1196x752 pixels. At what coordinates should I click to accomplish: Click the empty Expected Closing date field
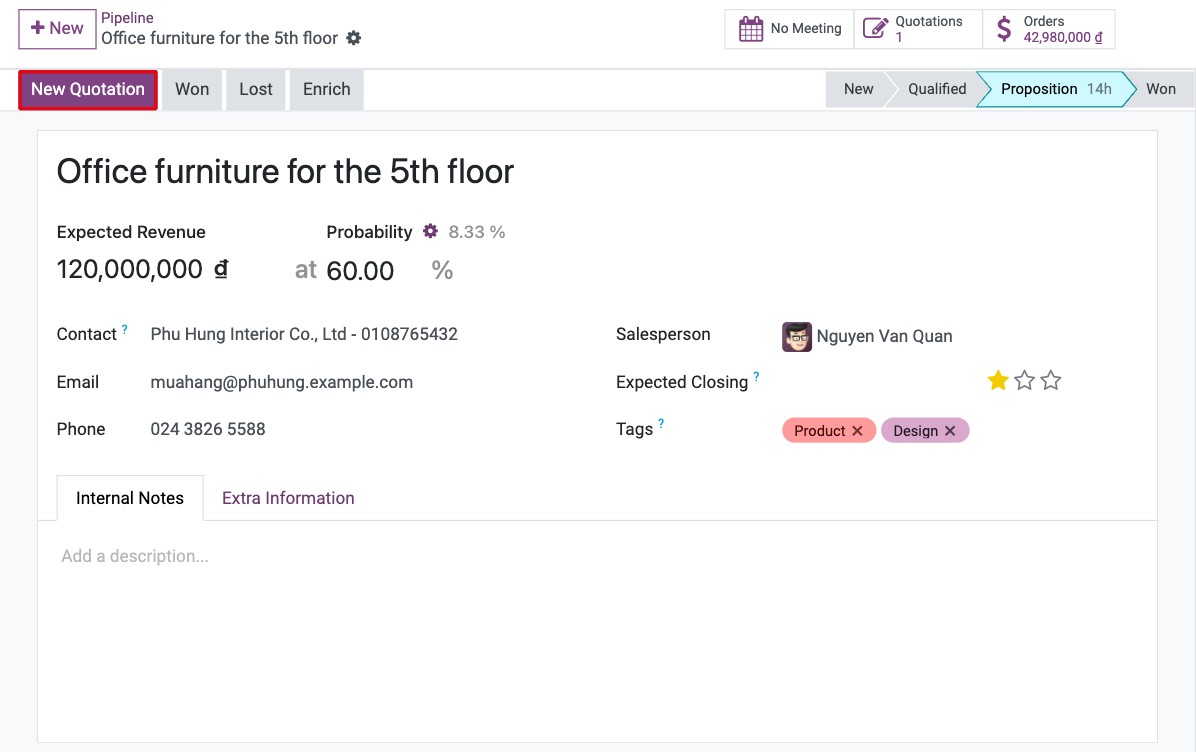pyautogui.click(x=877, y=381)
